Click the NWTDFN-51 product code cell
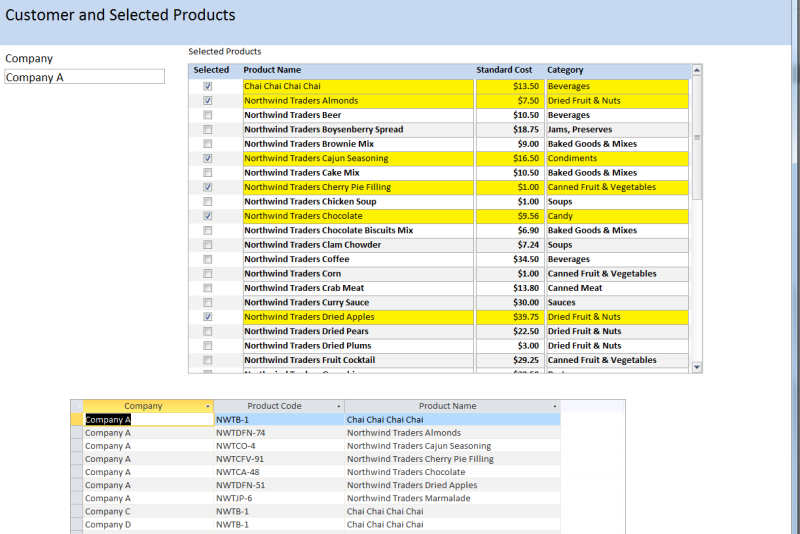Viewport: 800px width, 534px height. pyautogui.click(x=279, y=485)
